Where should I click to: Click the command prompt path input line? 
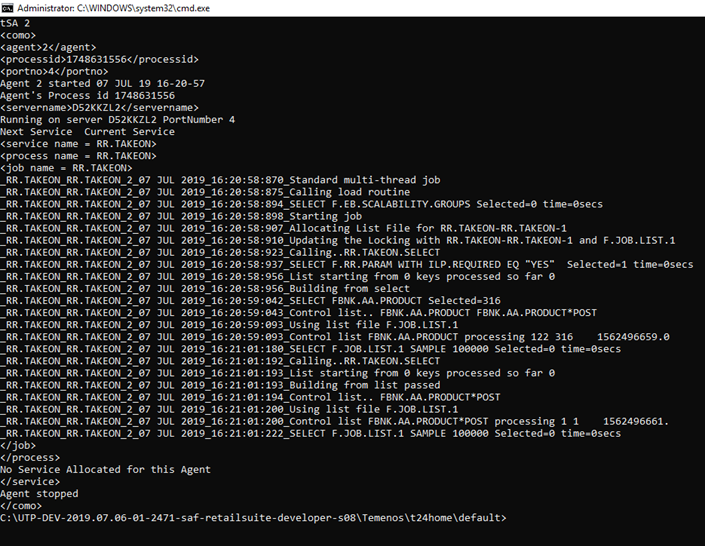tap(253, 518)
